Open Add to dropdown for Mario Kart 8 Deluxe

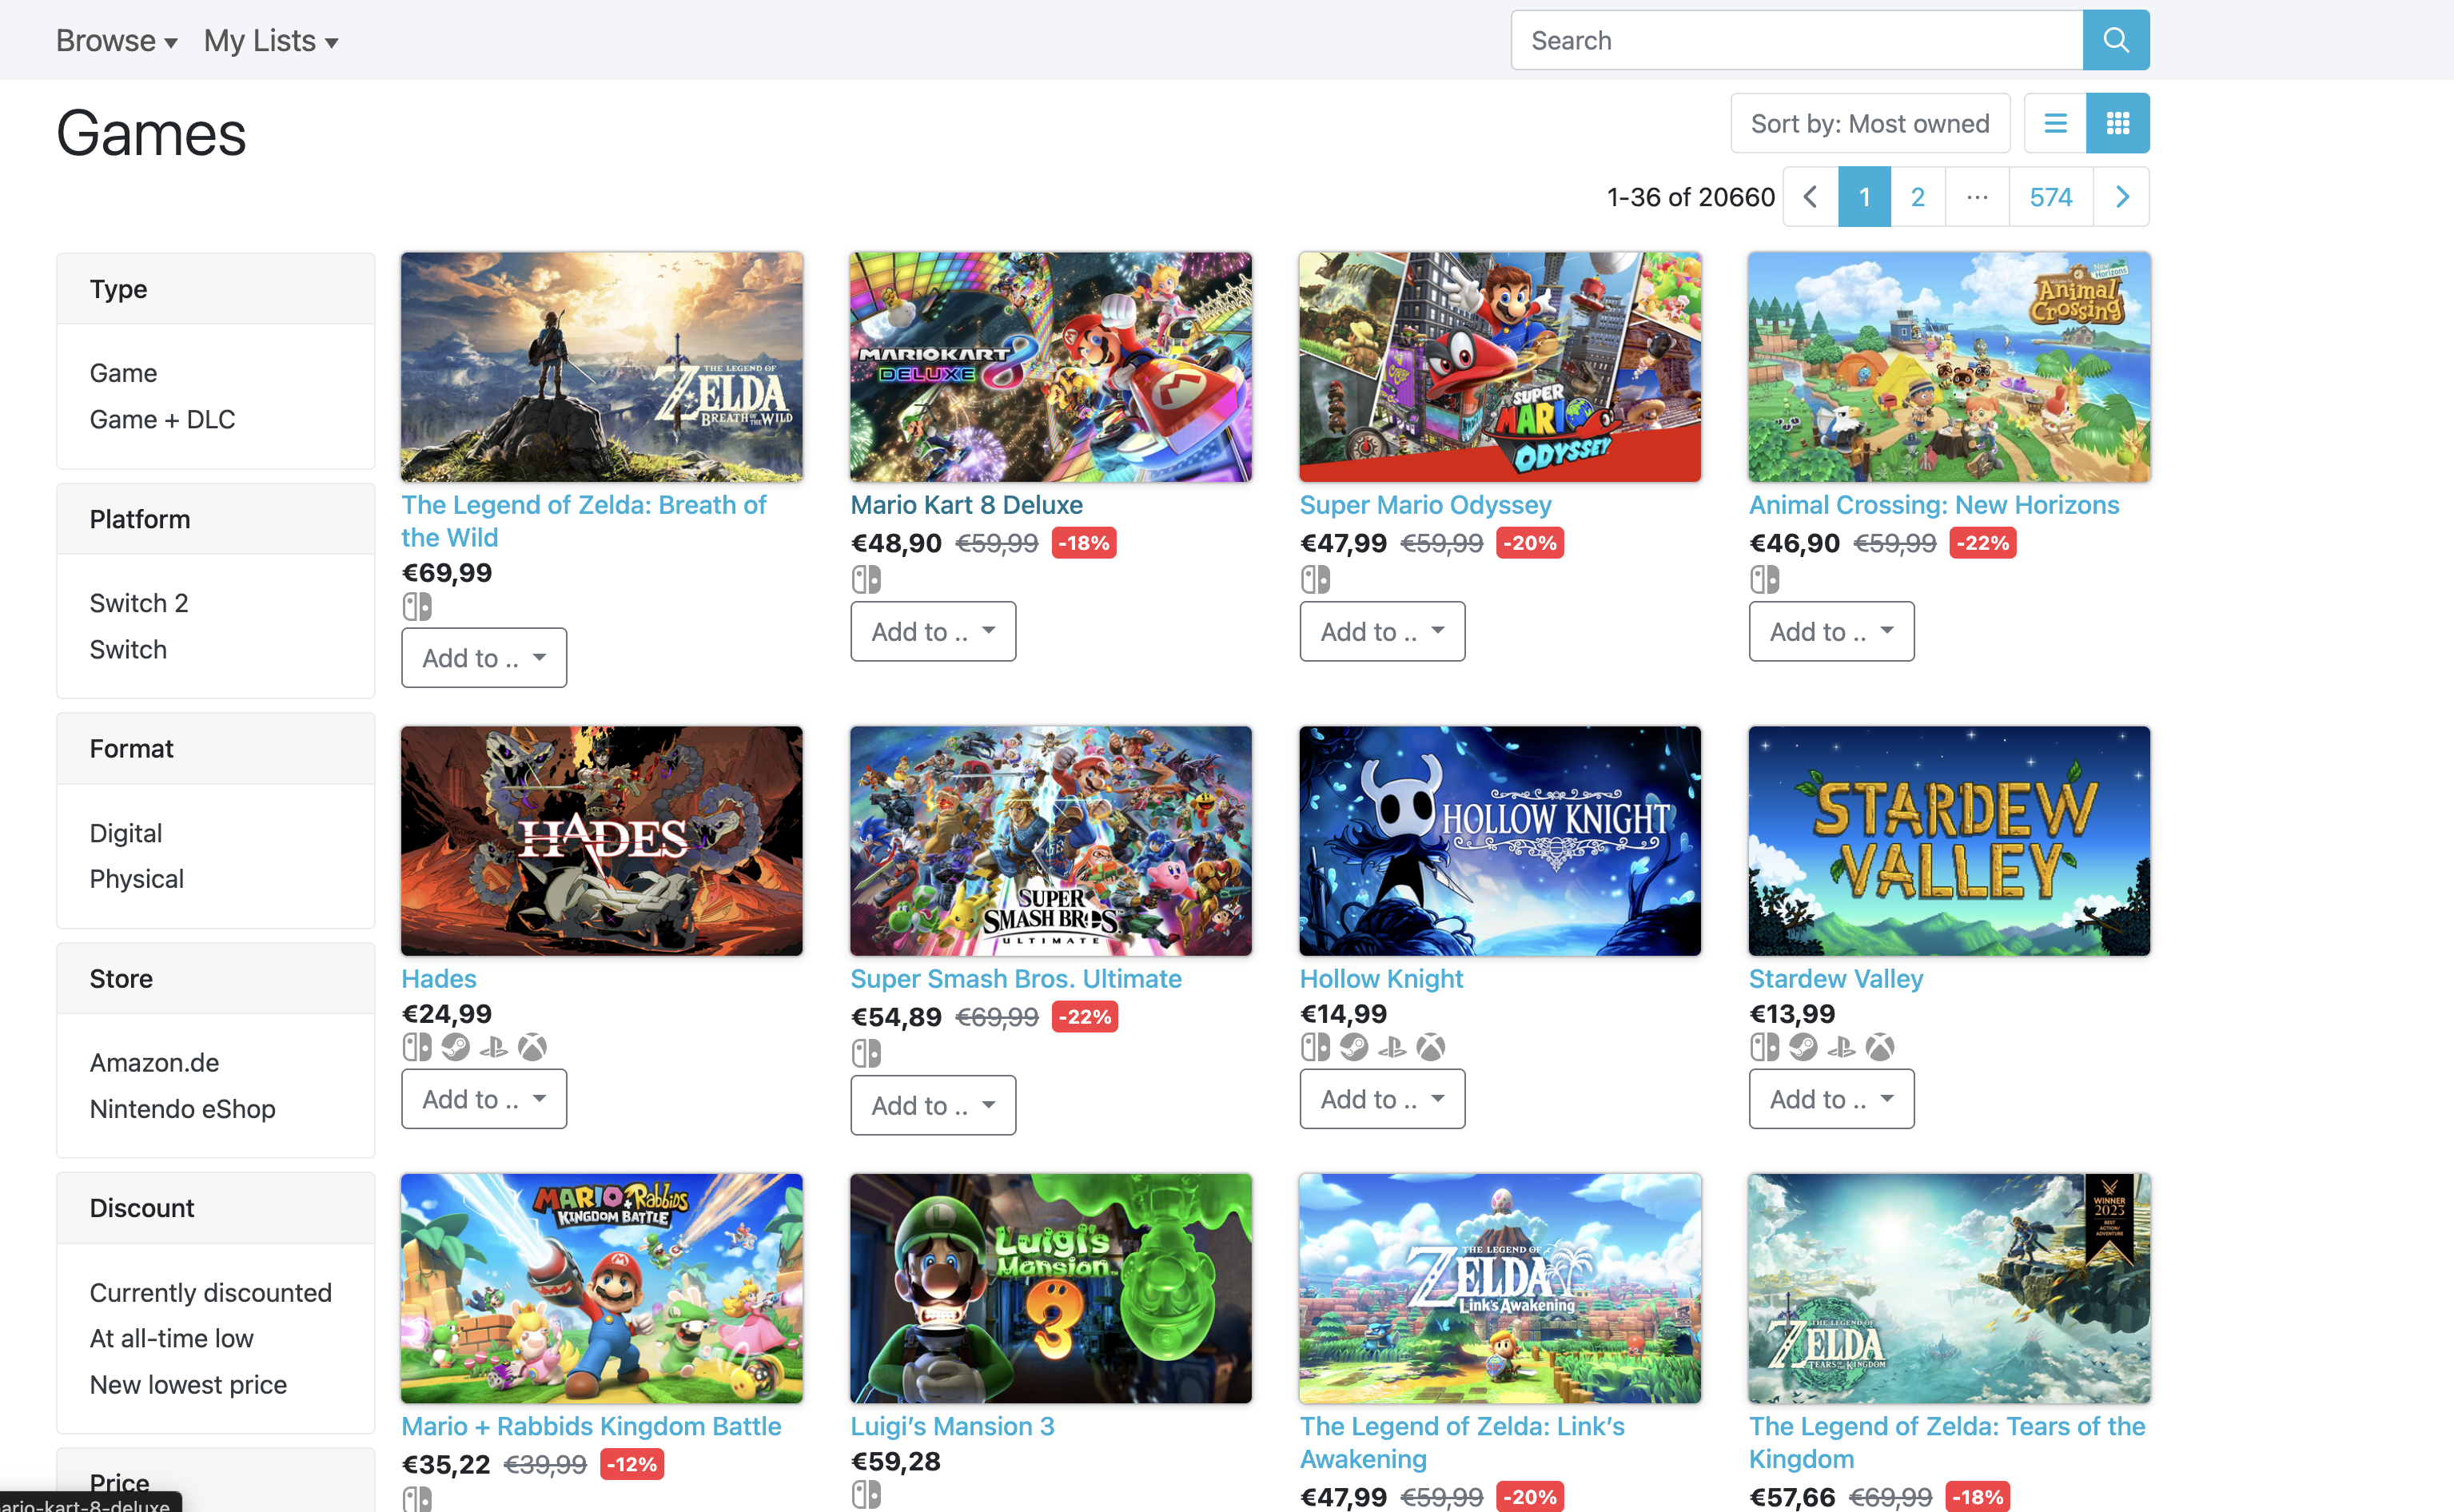tap(933, 631)
